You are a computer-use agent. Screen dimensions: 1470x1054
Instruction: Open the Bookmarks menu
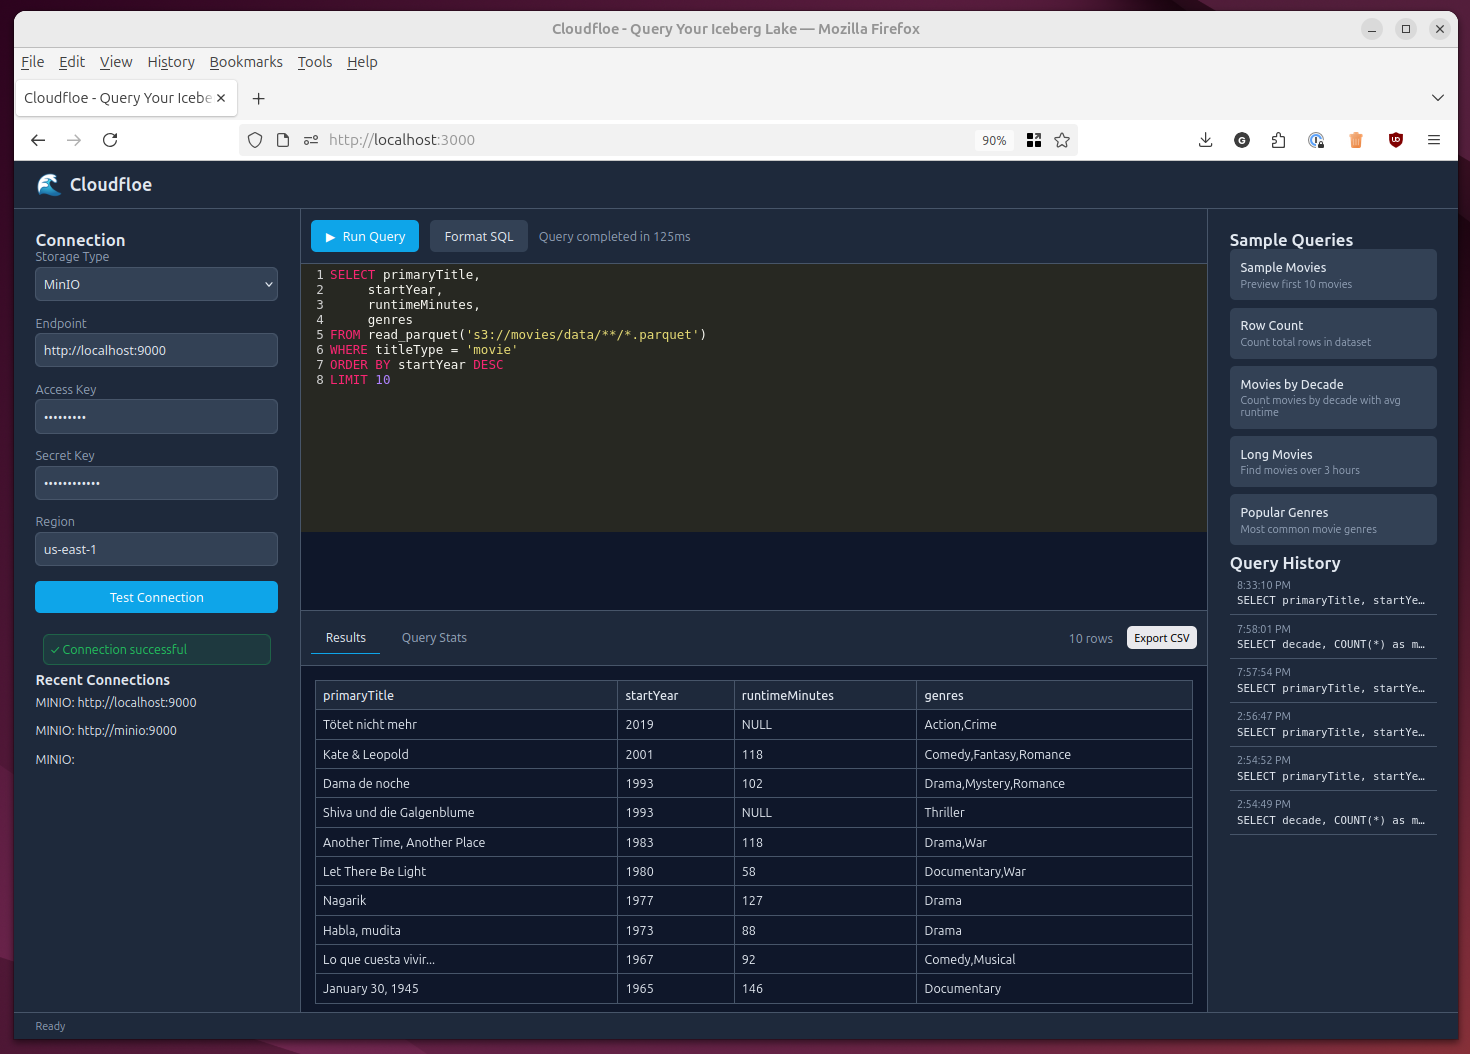point(246,62)
